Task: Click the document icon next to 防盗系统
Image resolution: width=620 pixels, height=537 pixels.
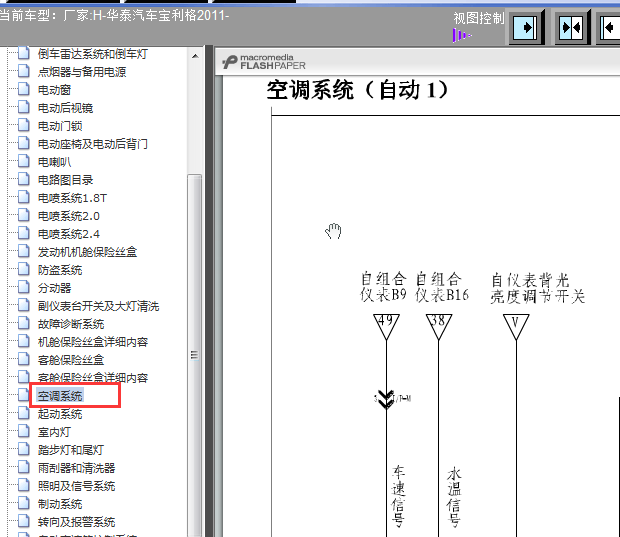Action: (x=23, y=269)
